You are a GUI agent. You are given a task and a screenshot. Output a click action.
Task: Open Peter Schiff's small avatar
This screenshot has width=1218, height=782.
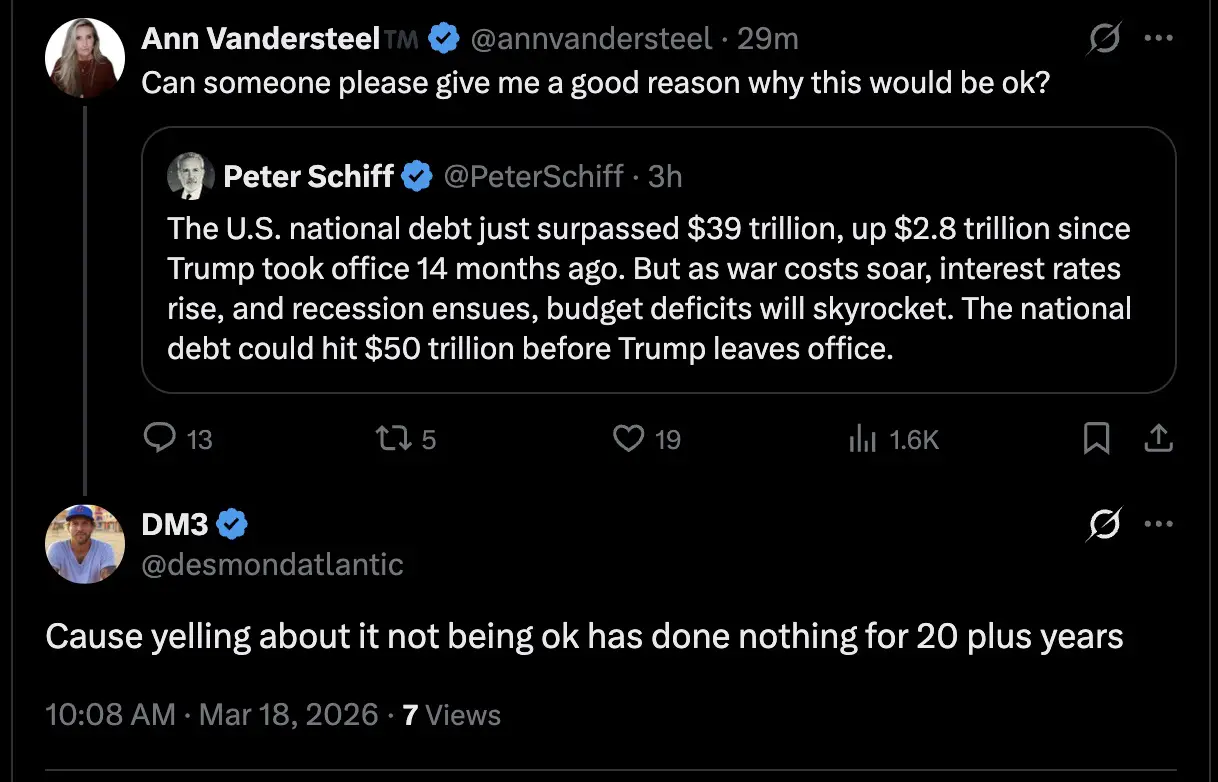(190, 177)
